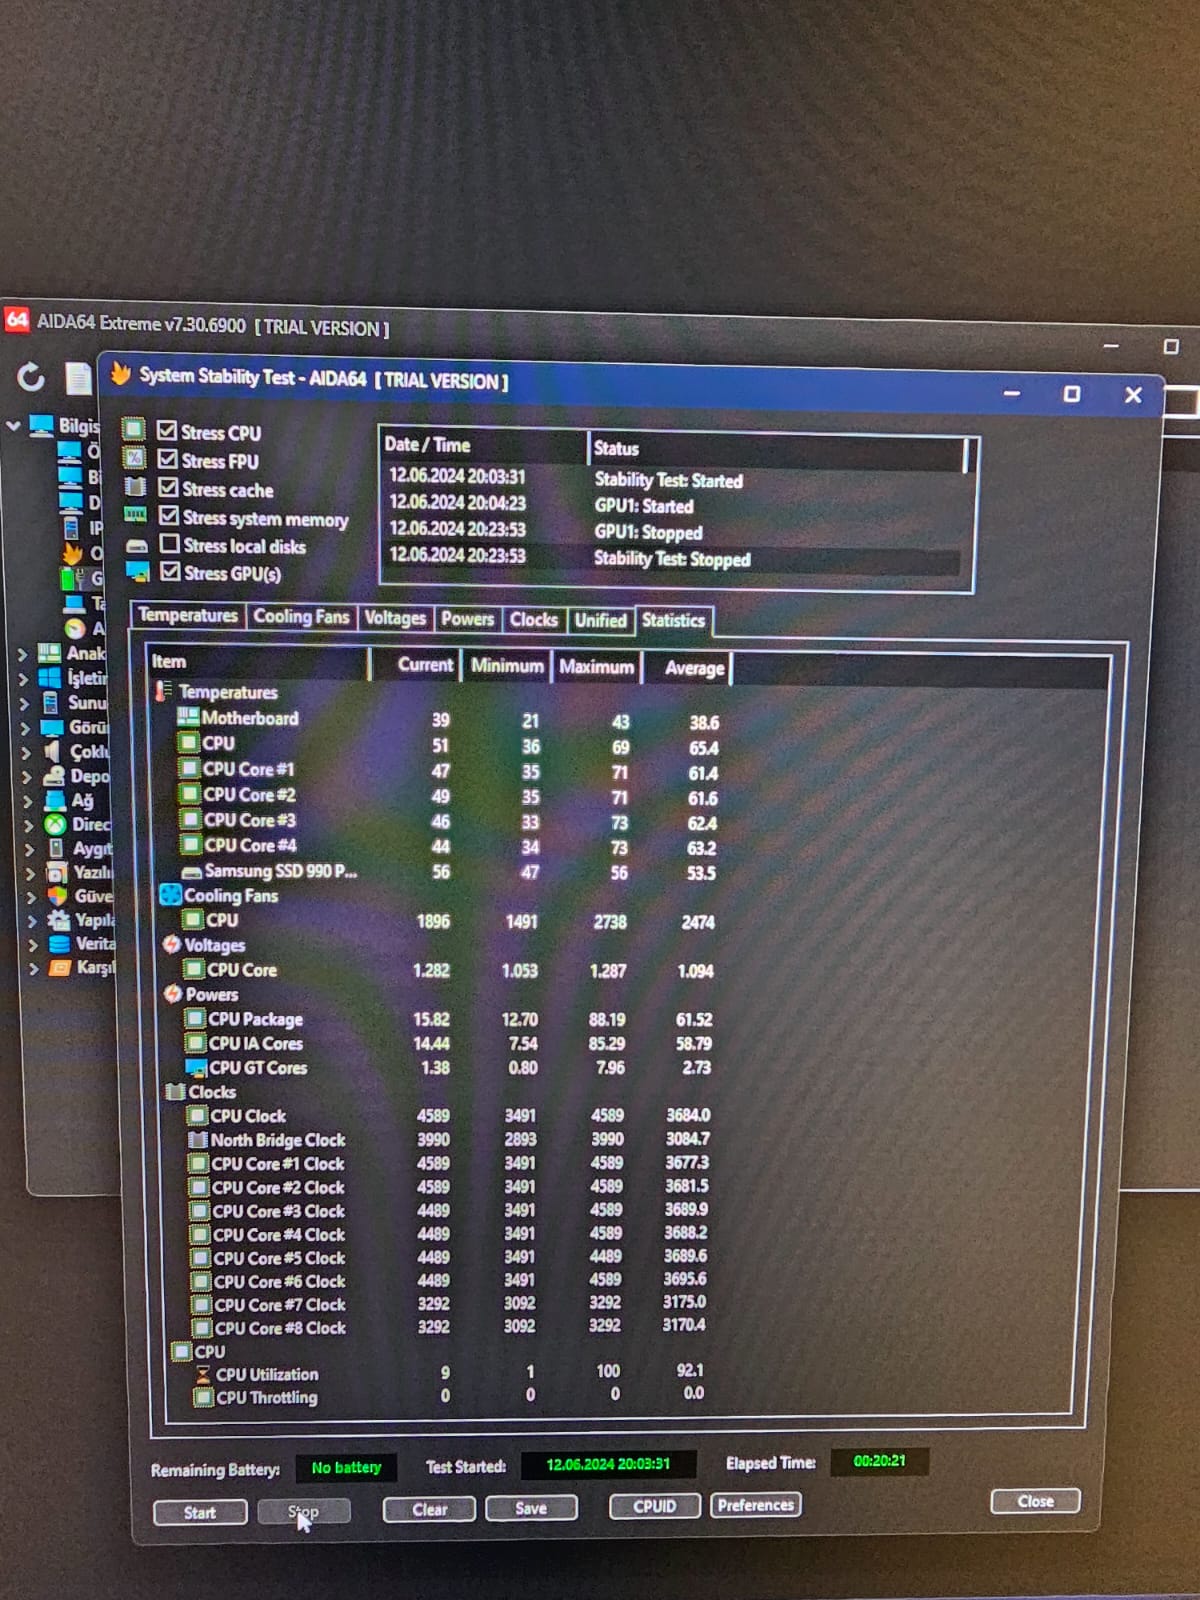Screen dimensions: 1200x1600
Task: Switch to the Powers tab
Action: [x=467, y=619]
